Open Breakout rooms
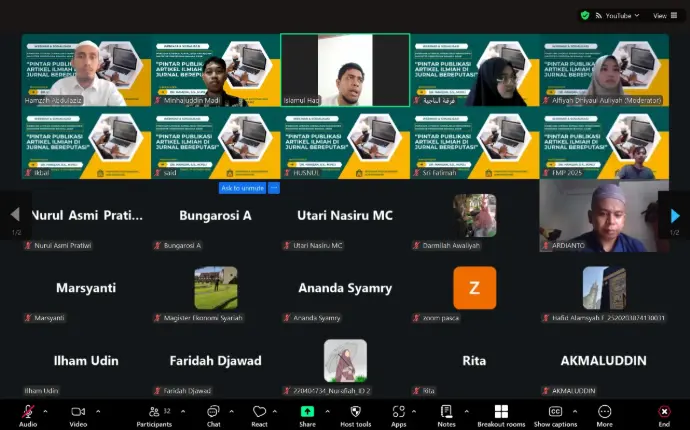 click(x=500, y=411)
